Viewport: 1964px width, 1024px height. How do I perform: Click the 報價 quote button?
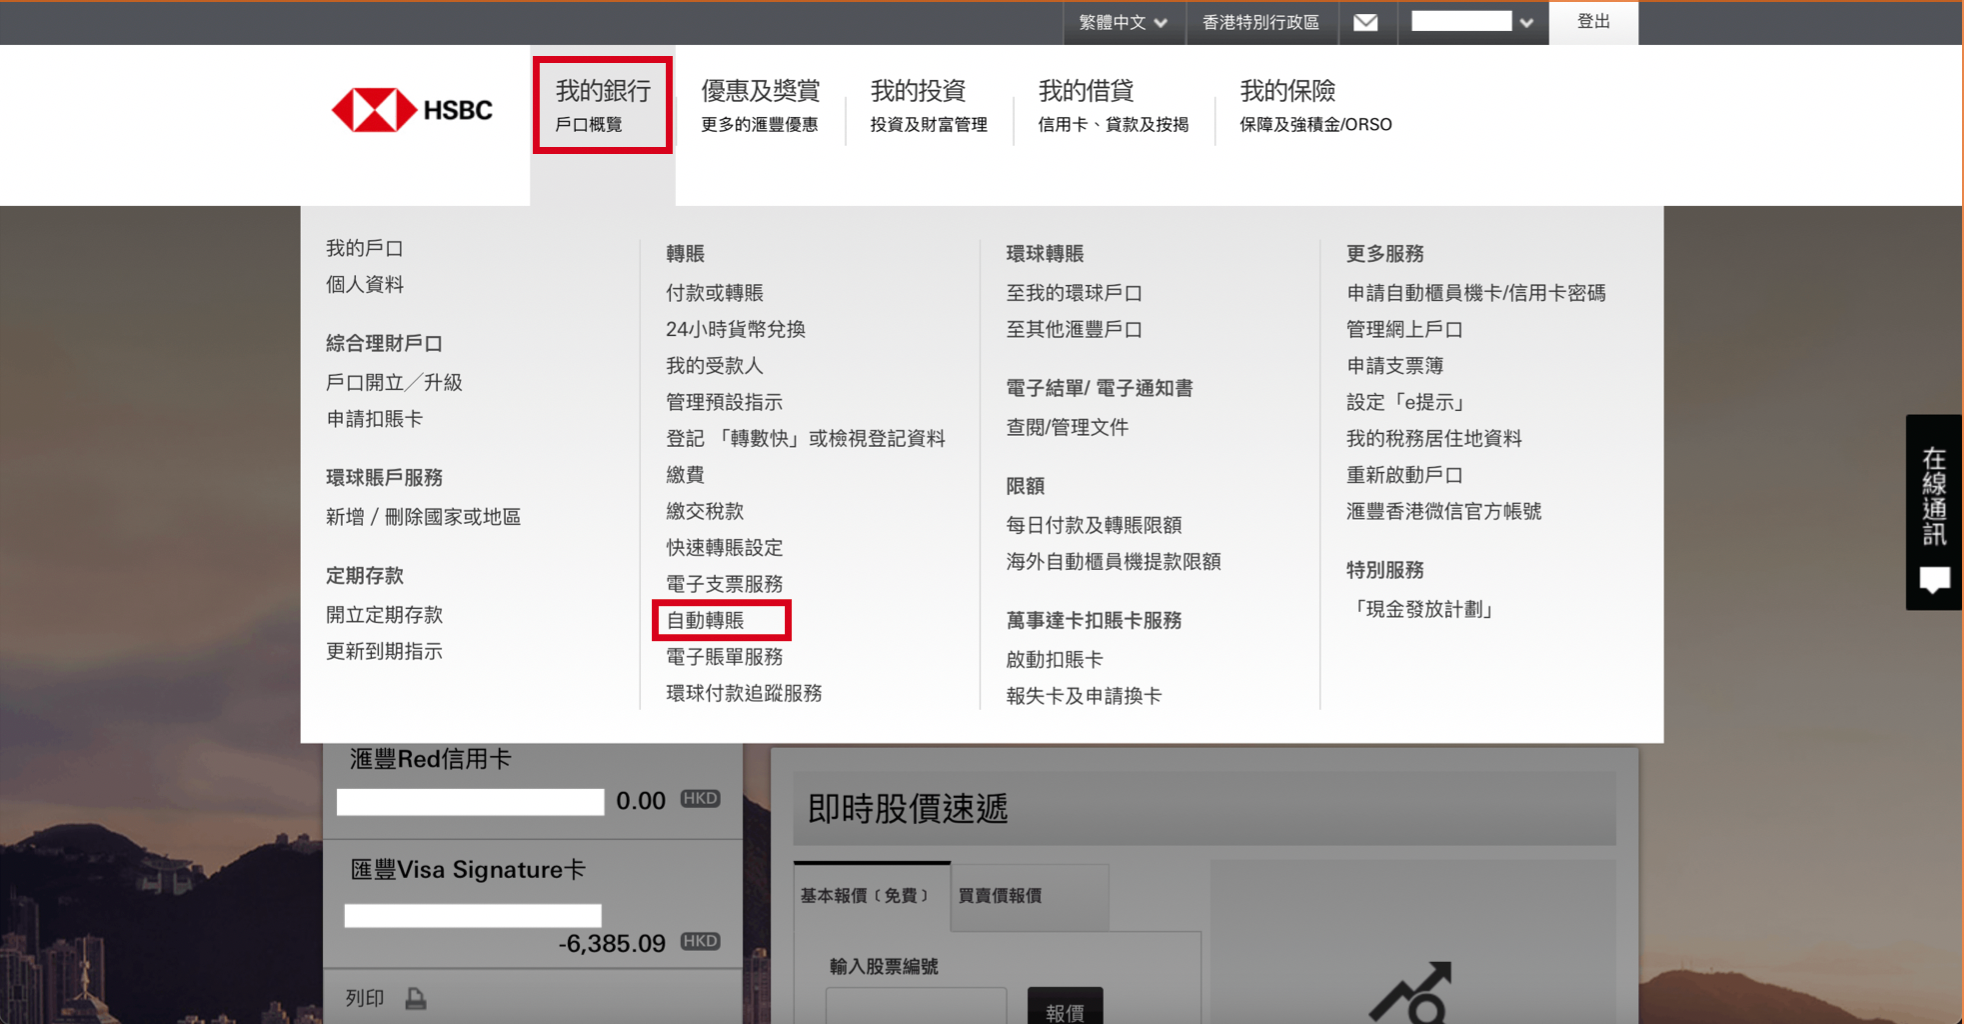click(1065, 1007)
